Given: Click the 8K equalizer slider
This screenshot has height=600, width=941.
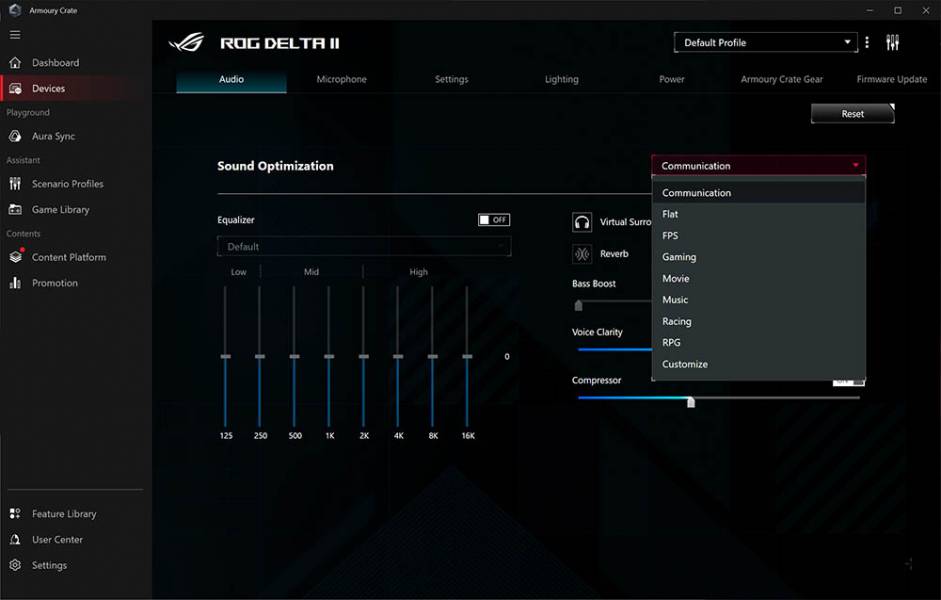Looking at the screenshot, I should coord(433,356).
